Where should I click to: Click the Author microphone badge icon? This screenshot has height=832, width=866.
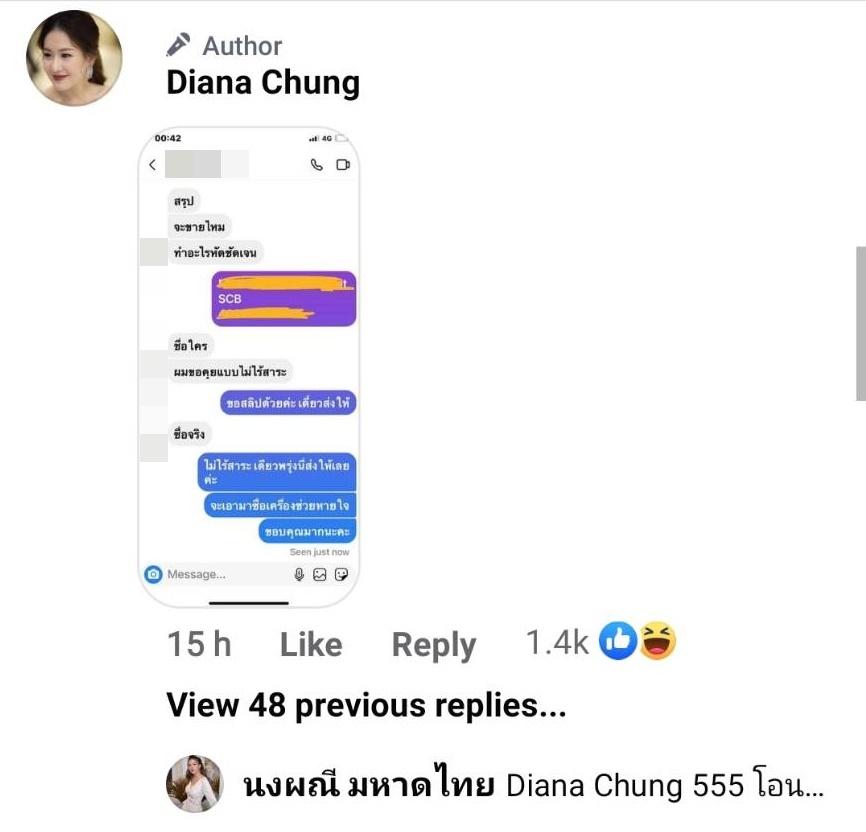click(178, 45)
